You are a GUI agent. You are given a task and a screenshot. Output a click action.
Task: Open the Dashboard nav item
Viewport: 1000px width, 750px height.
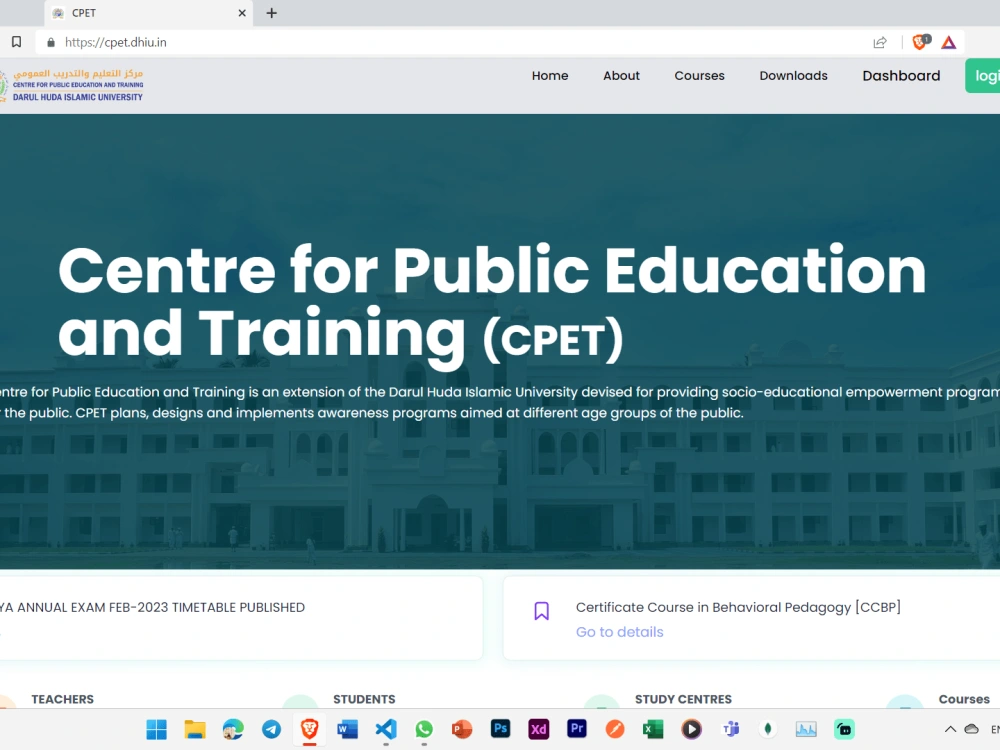click(x=901, y=75)
